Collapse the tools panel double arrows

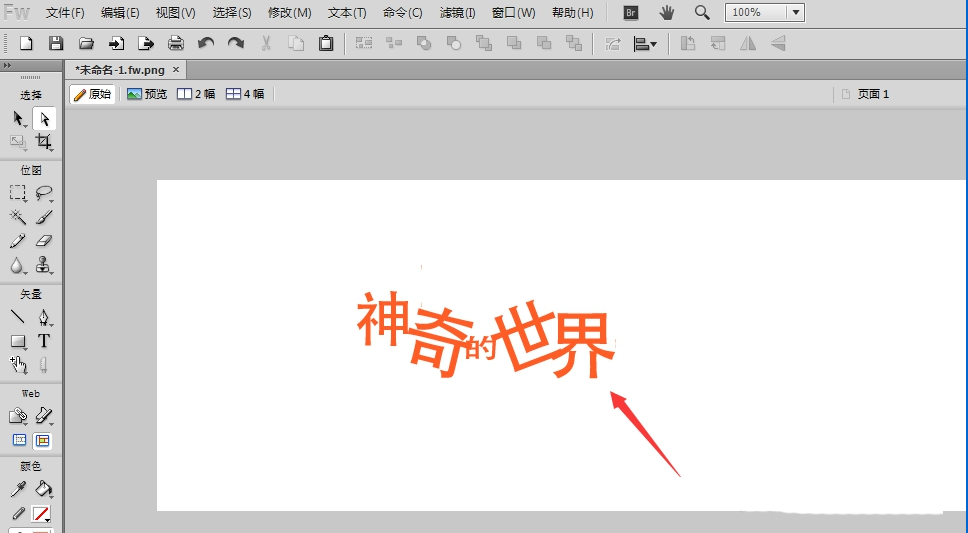[x=7, y=65]
